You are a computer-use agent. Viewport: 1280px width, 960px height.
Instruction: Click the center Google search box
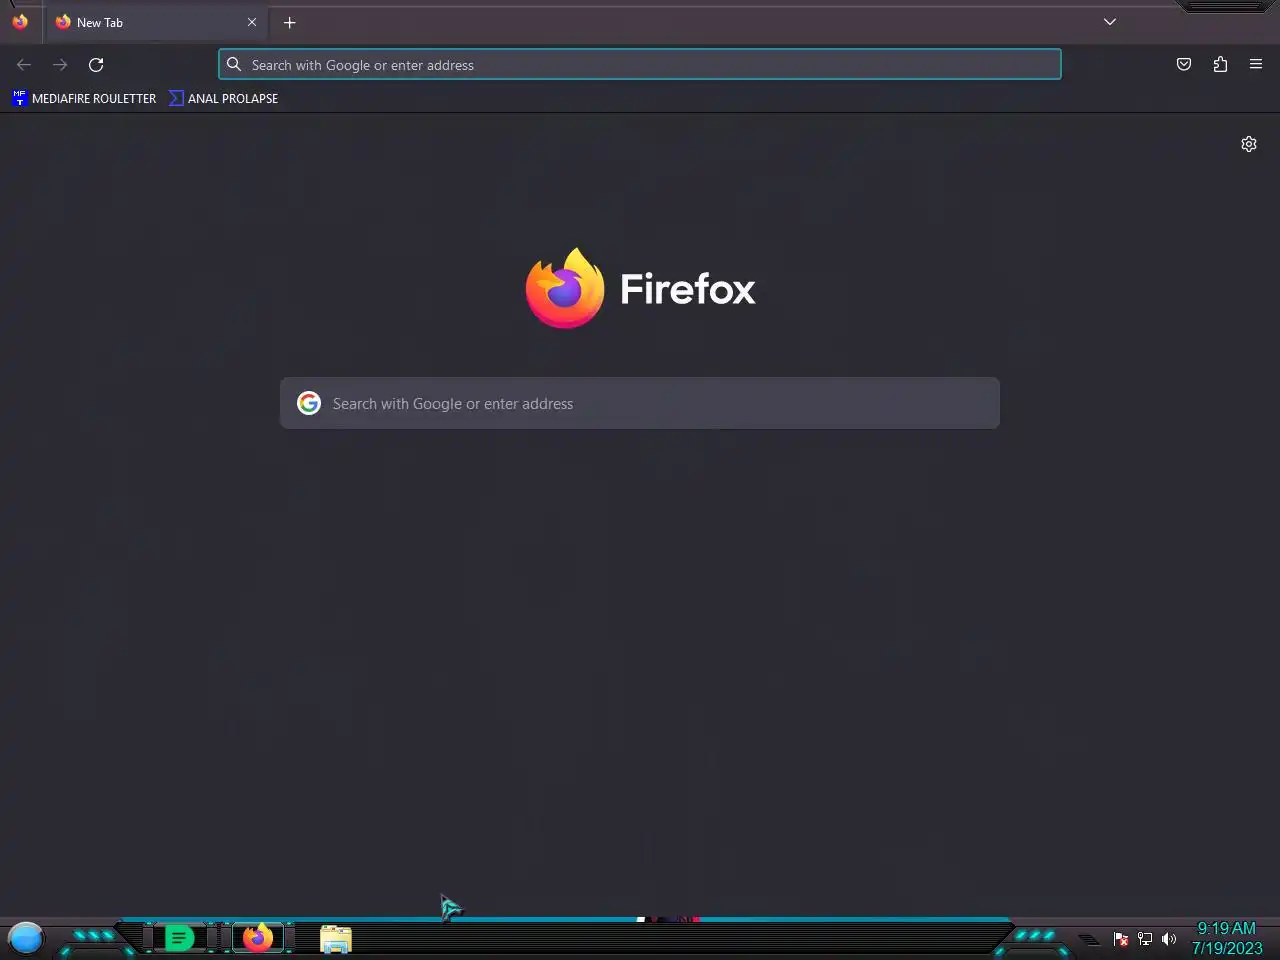[640, 403]
